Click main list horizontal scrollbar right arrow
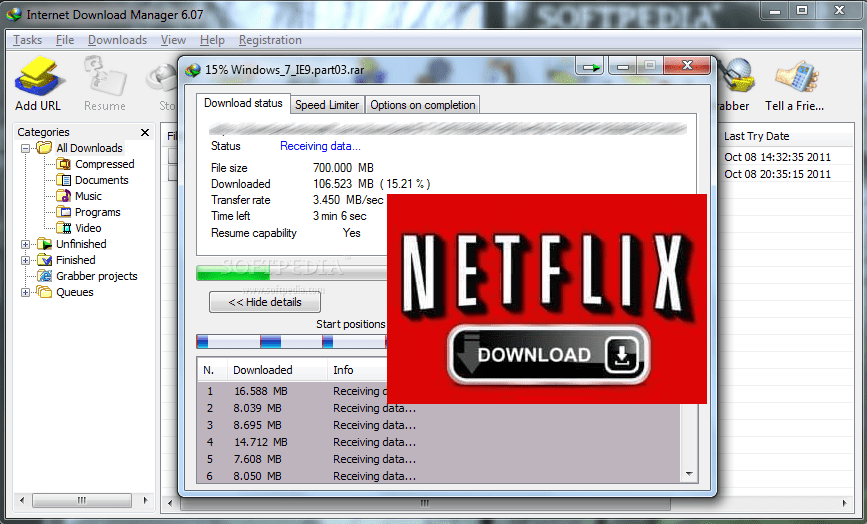 tap(844, 503)
